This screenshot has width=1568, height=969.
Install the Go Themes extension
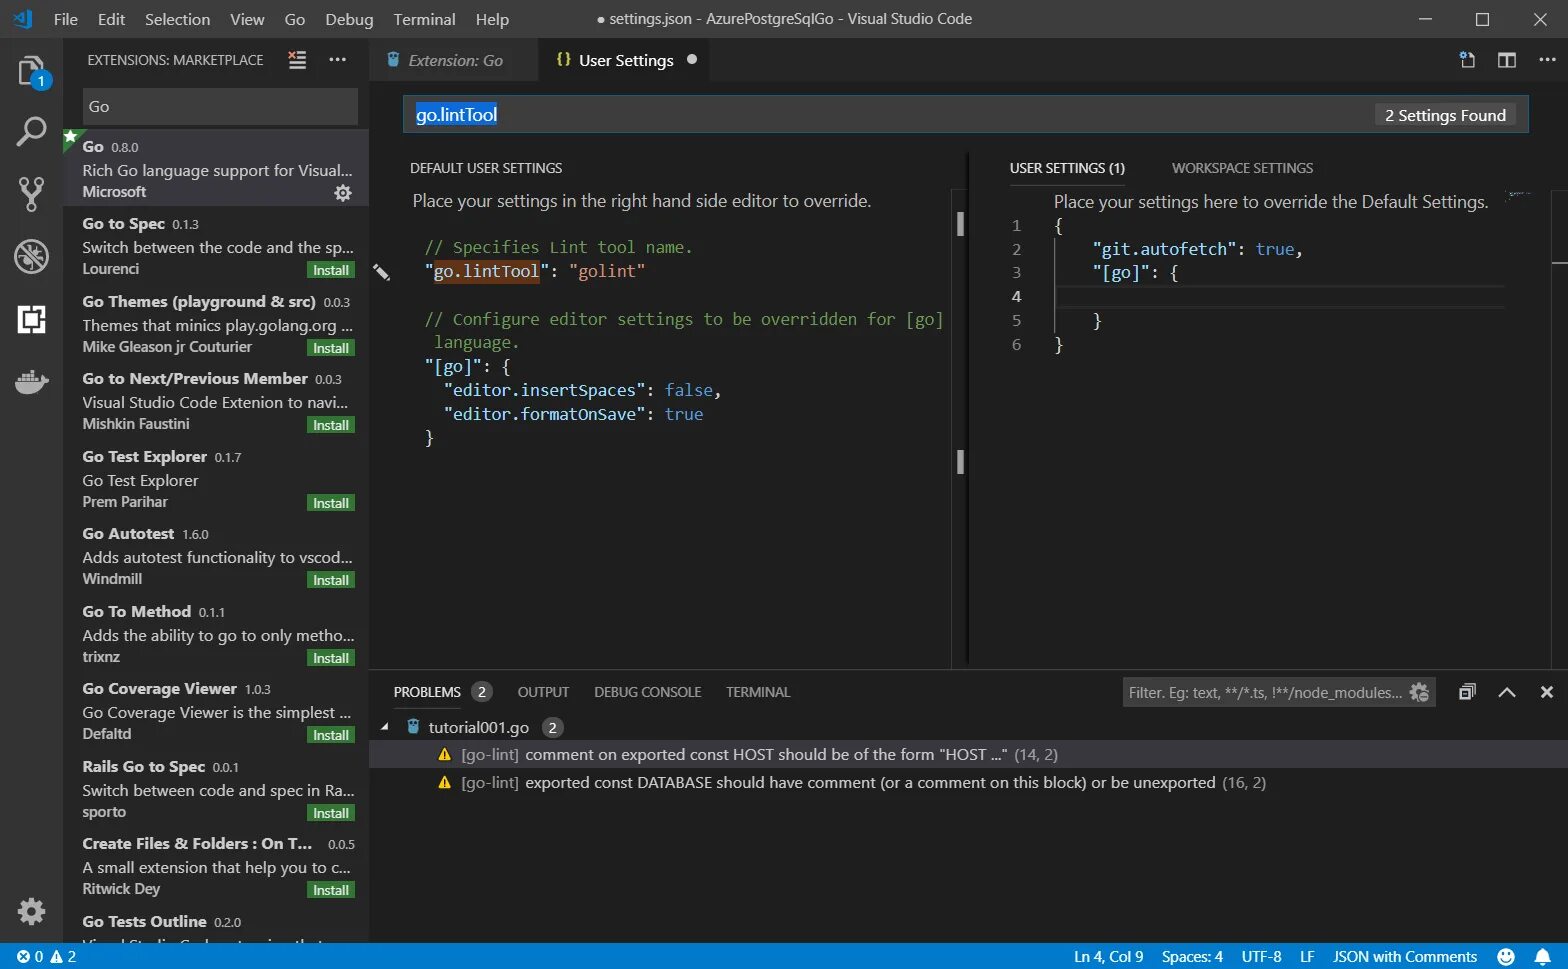[x=331, y=348]
